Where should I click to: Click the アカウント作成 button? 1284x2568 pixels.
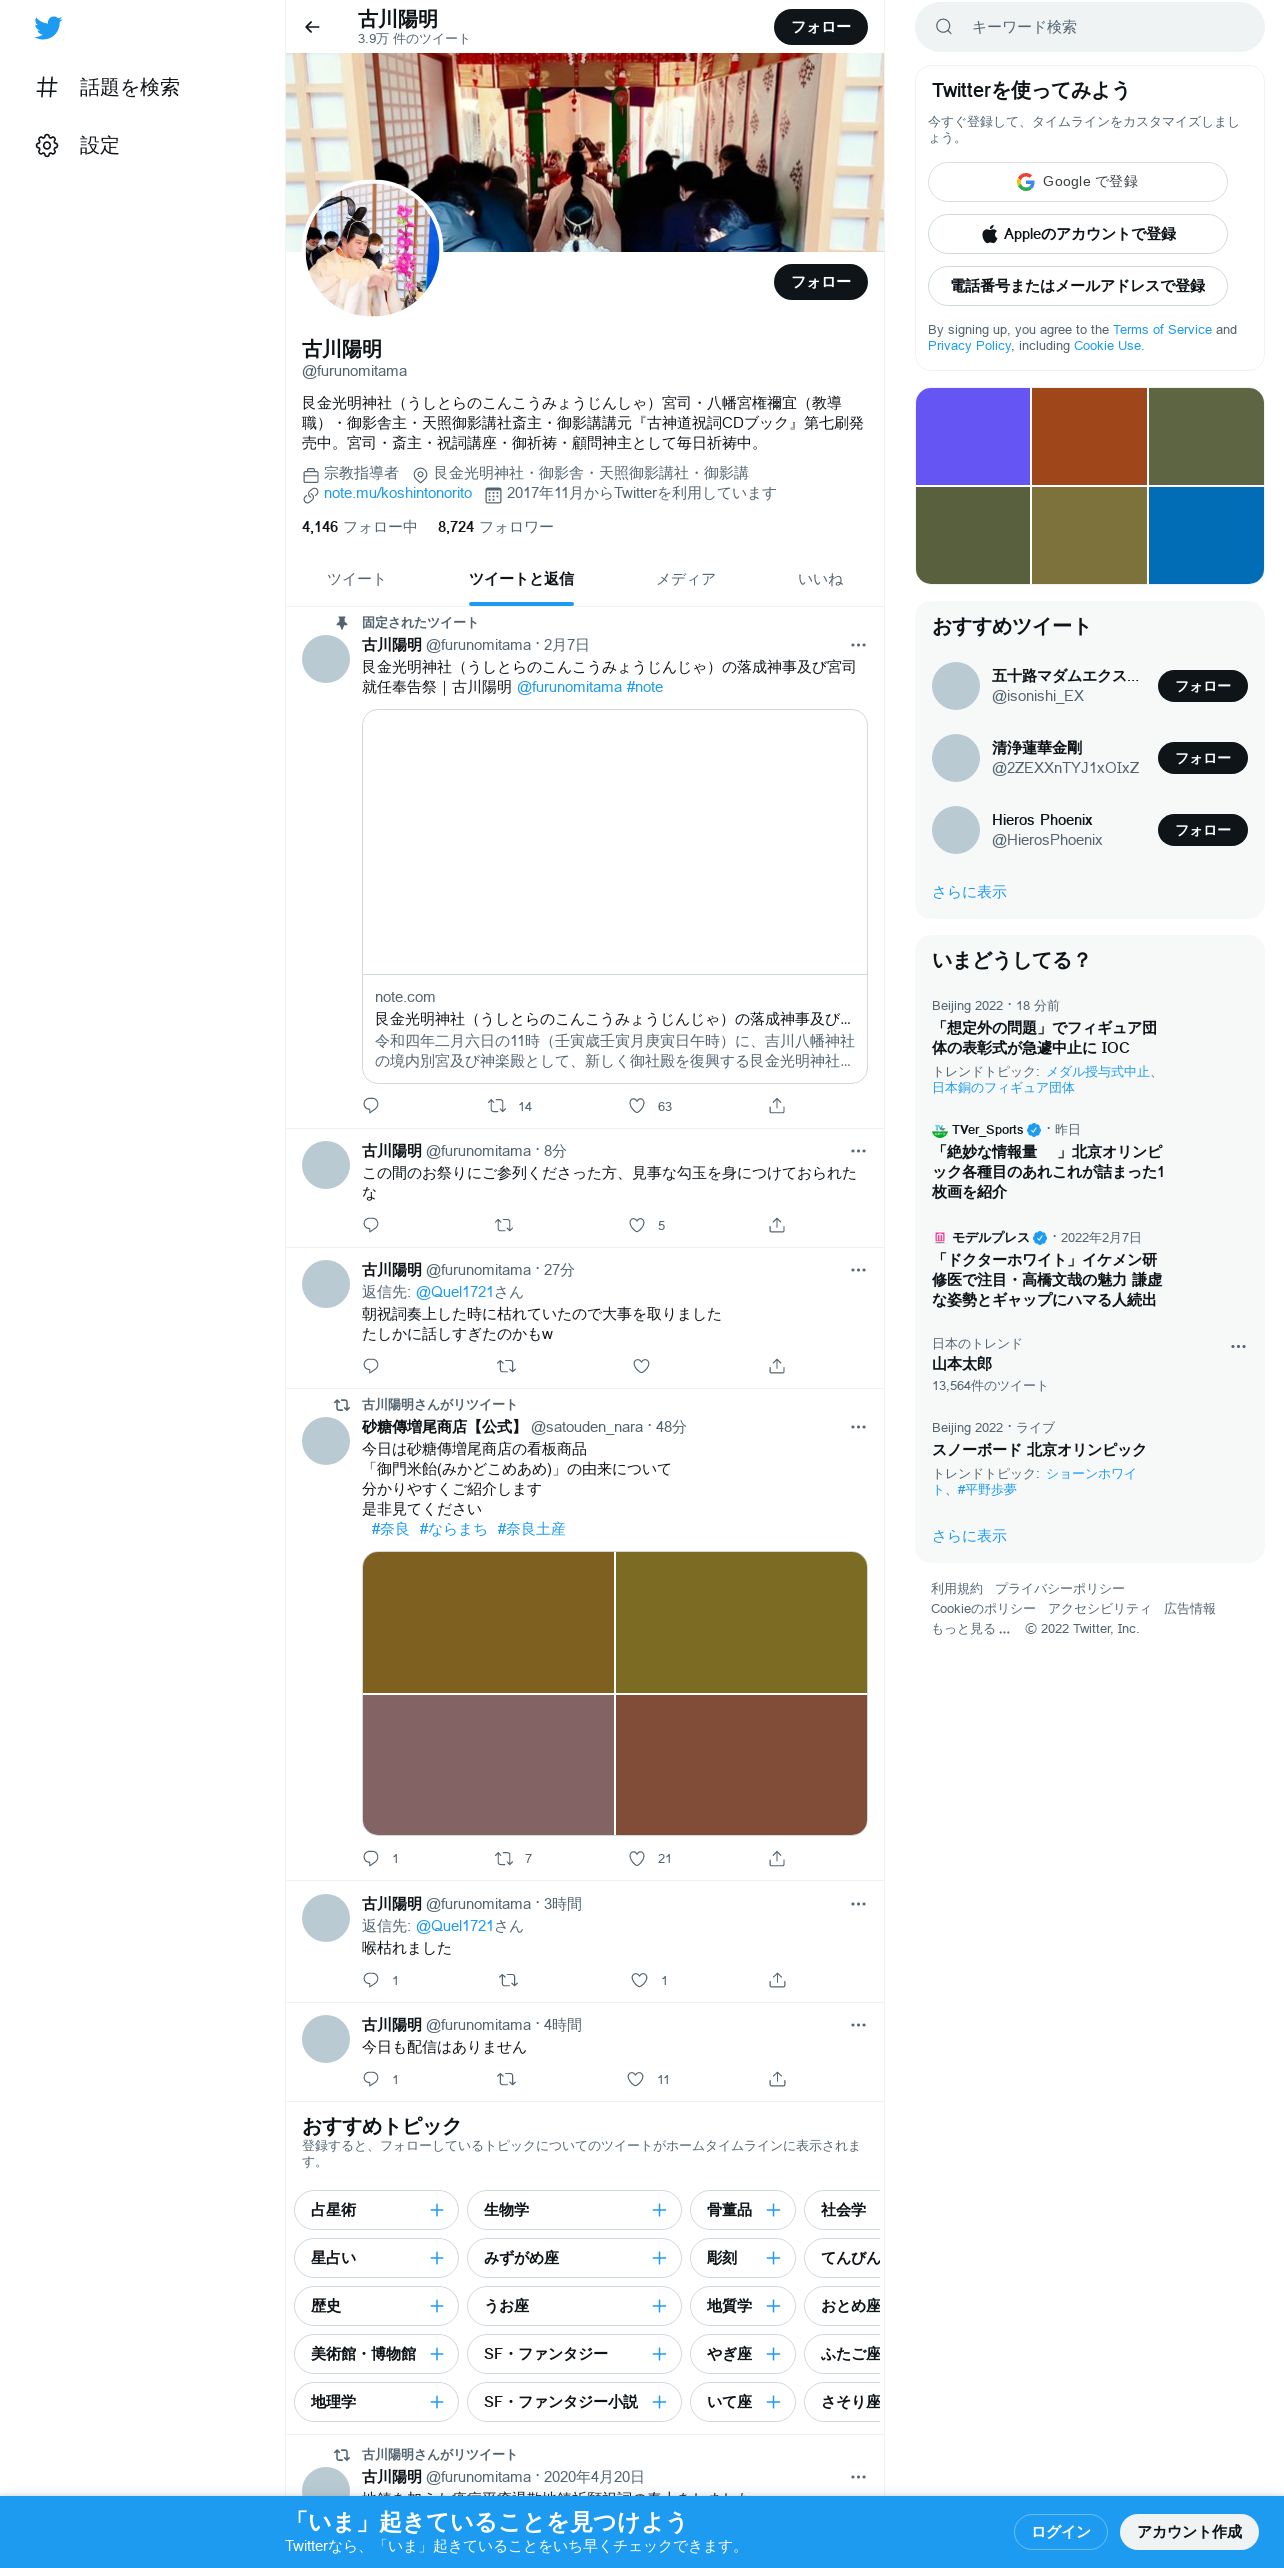1189,2531
